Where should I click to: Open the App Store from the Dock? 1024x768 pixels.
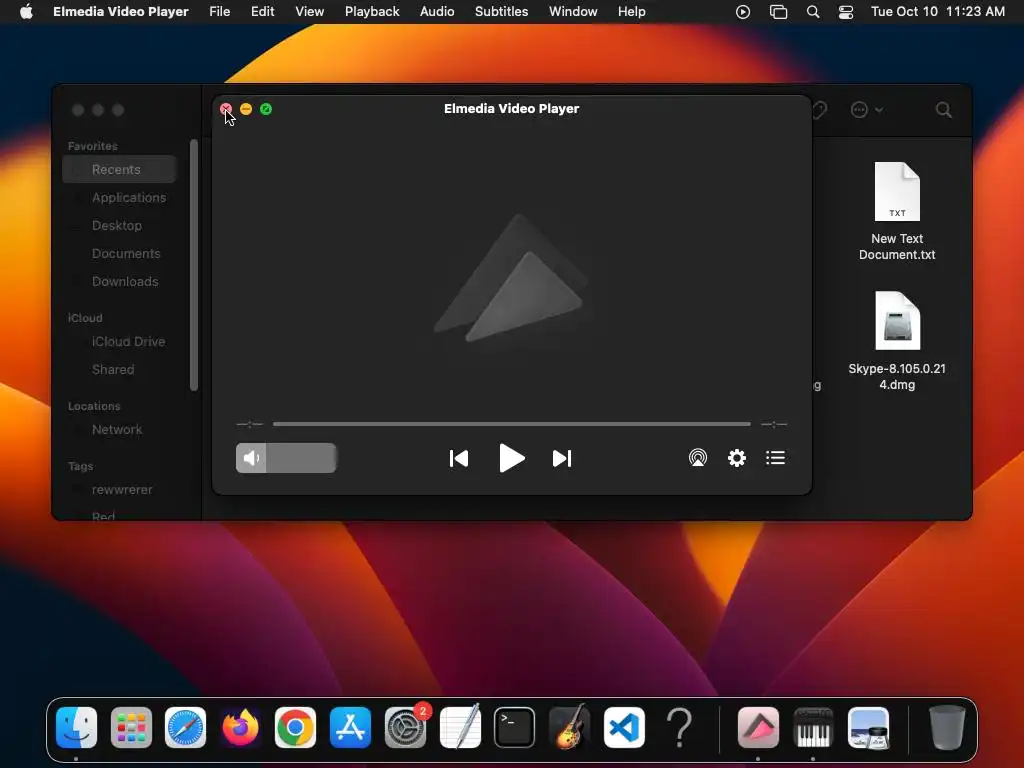click(x=350, y=727)
